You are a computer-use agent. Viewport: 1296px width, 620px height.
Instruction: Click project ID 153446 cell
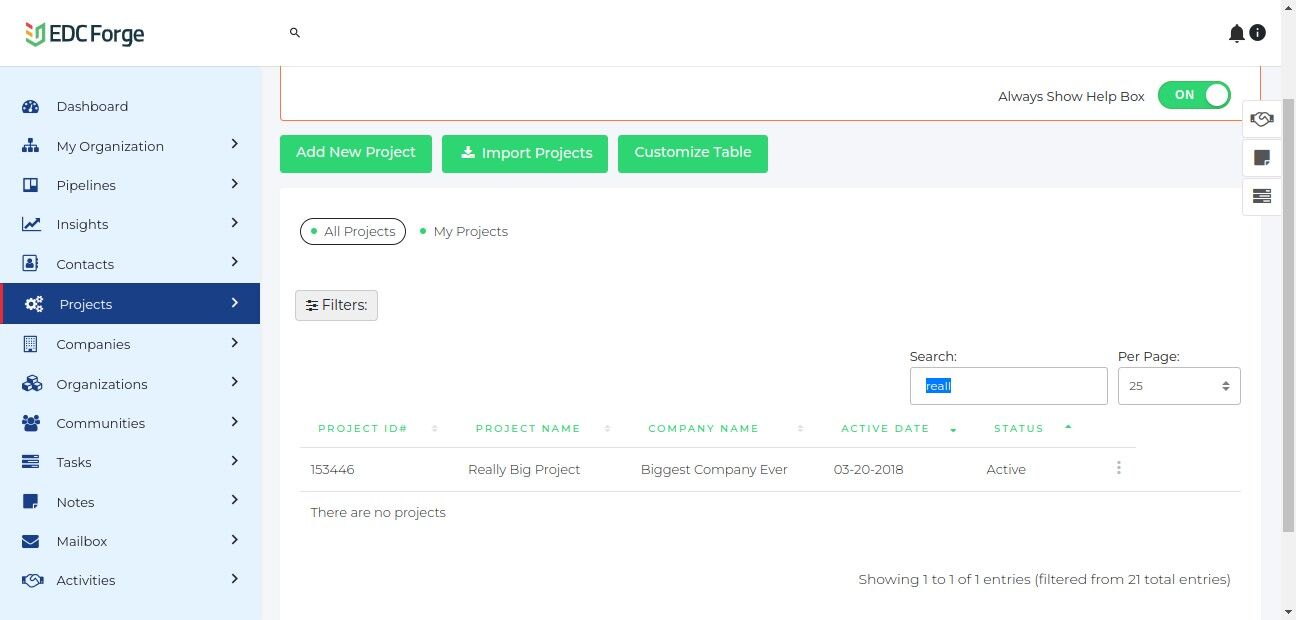(x=332, y=469)
